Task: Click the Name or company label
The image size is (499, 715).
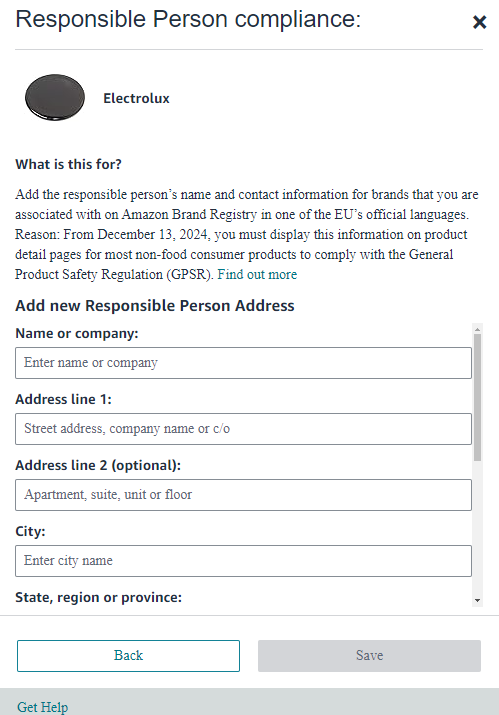Action: coord(77,333)
